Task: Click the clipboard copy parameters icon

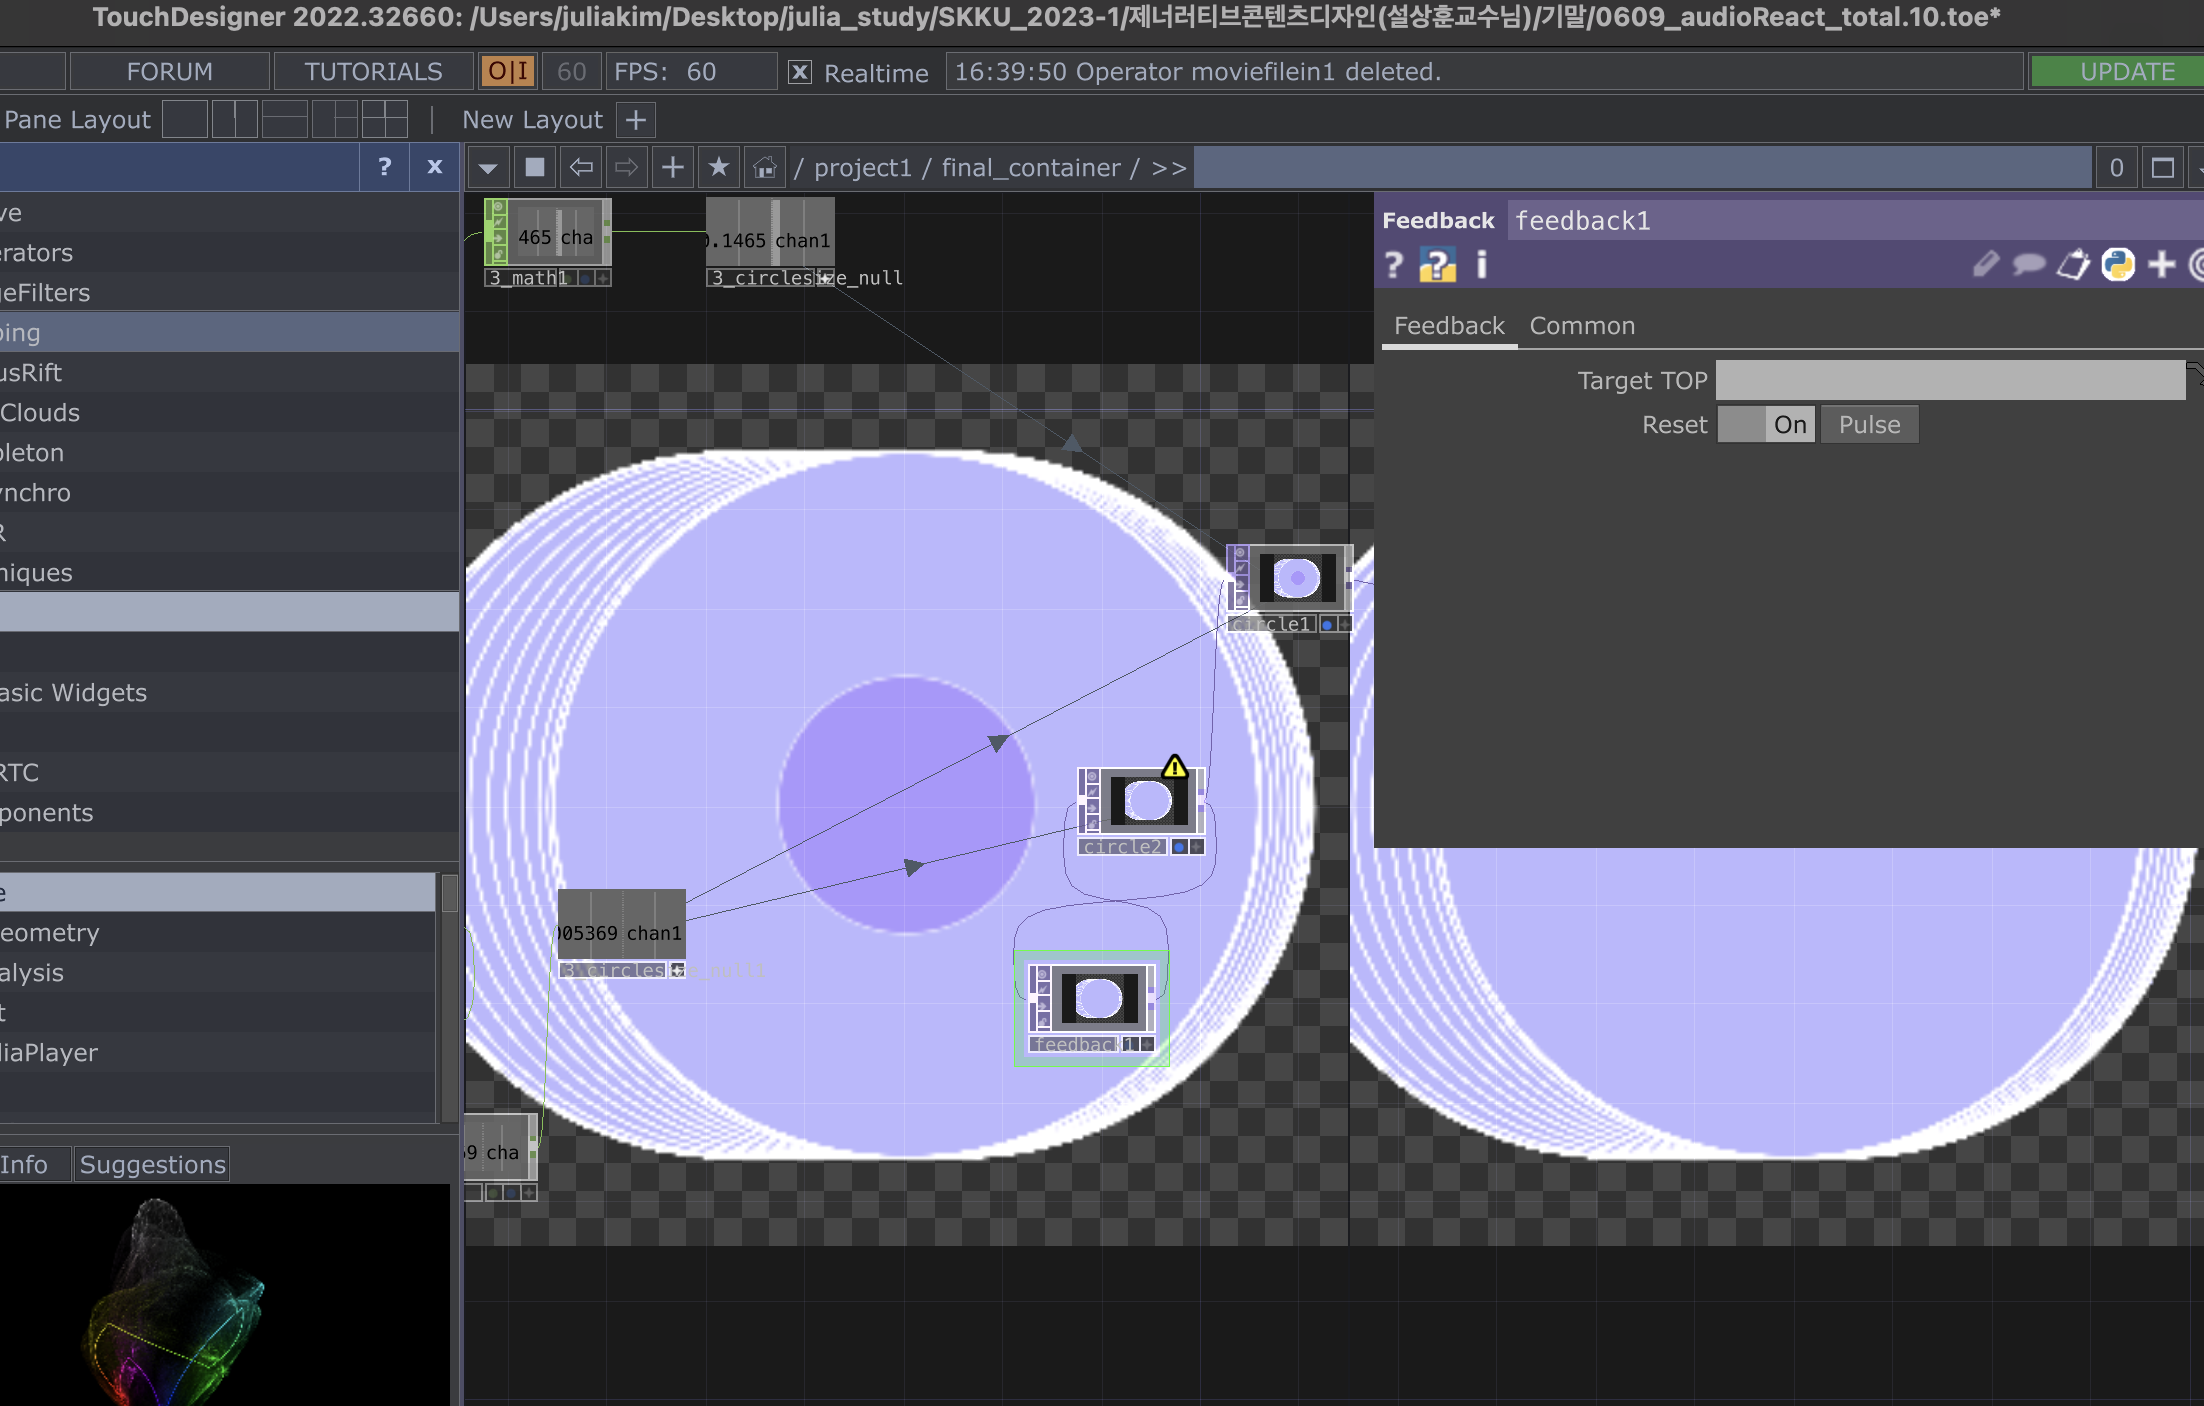Action: tap(2073, 265)
